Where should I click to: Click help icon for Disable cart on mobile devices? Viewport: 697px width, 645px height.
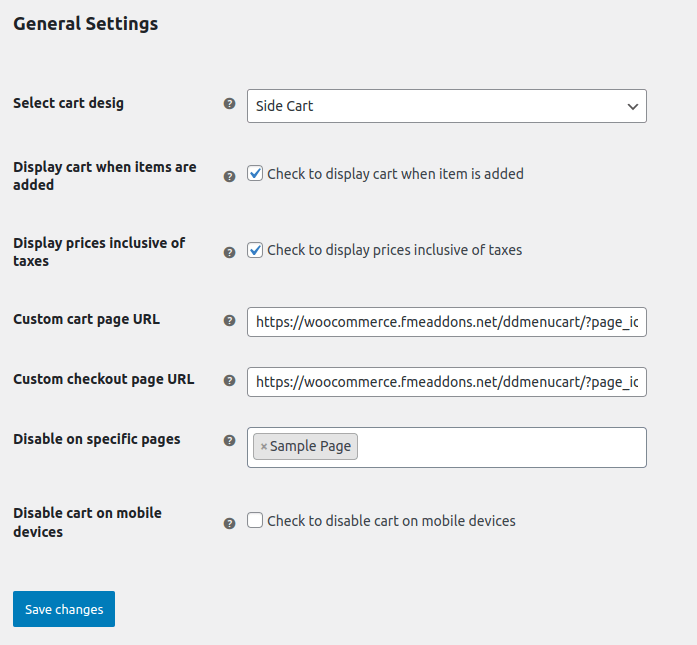(229, 523)
